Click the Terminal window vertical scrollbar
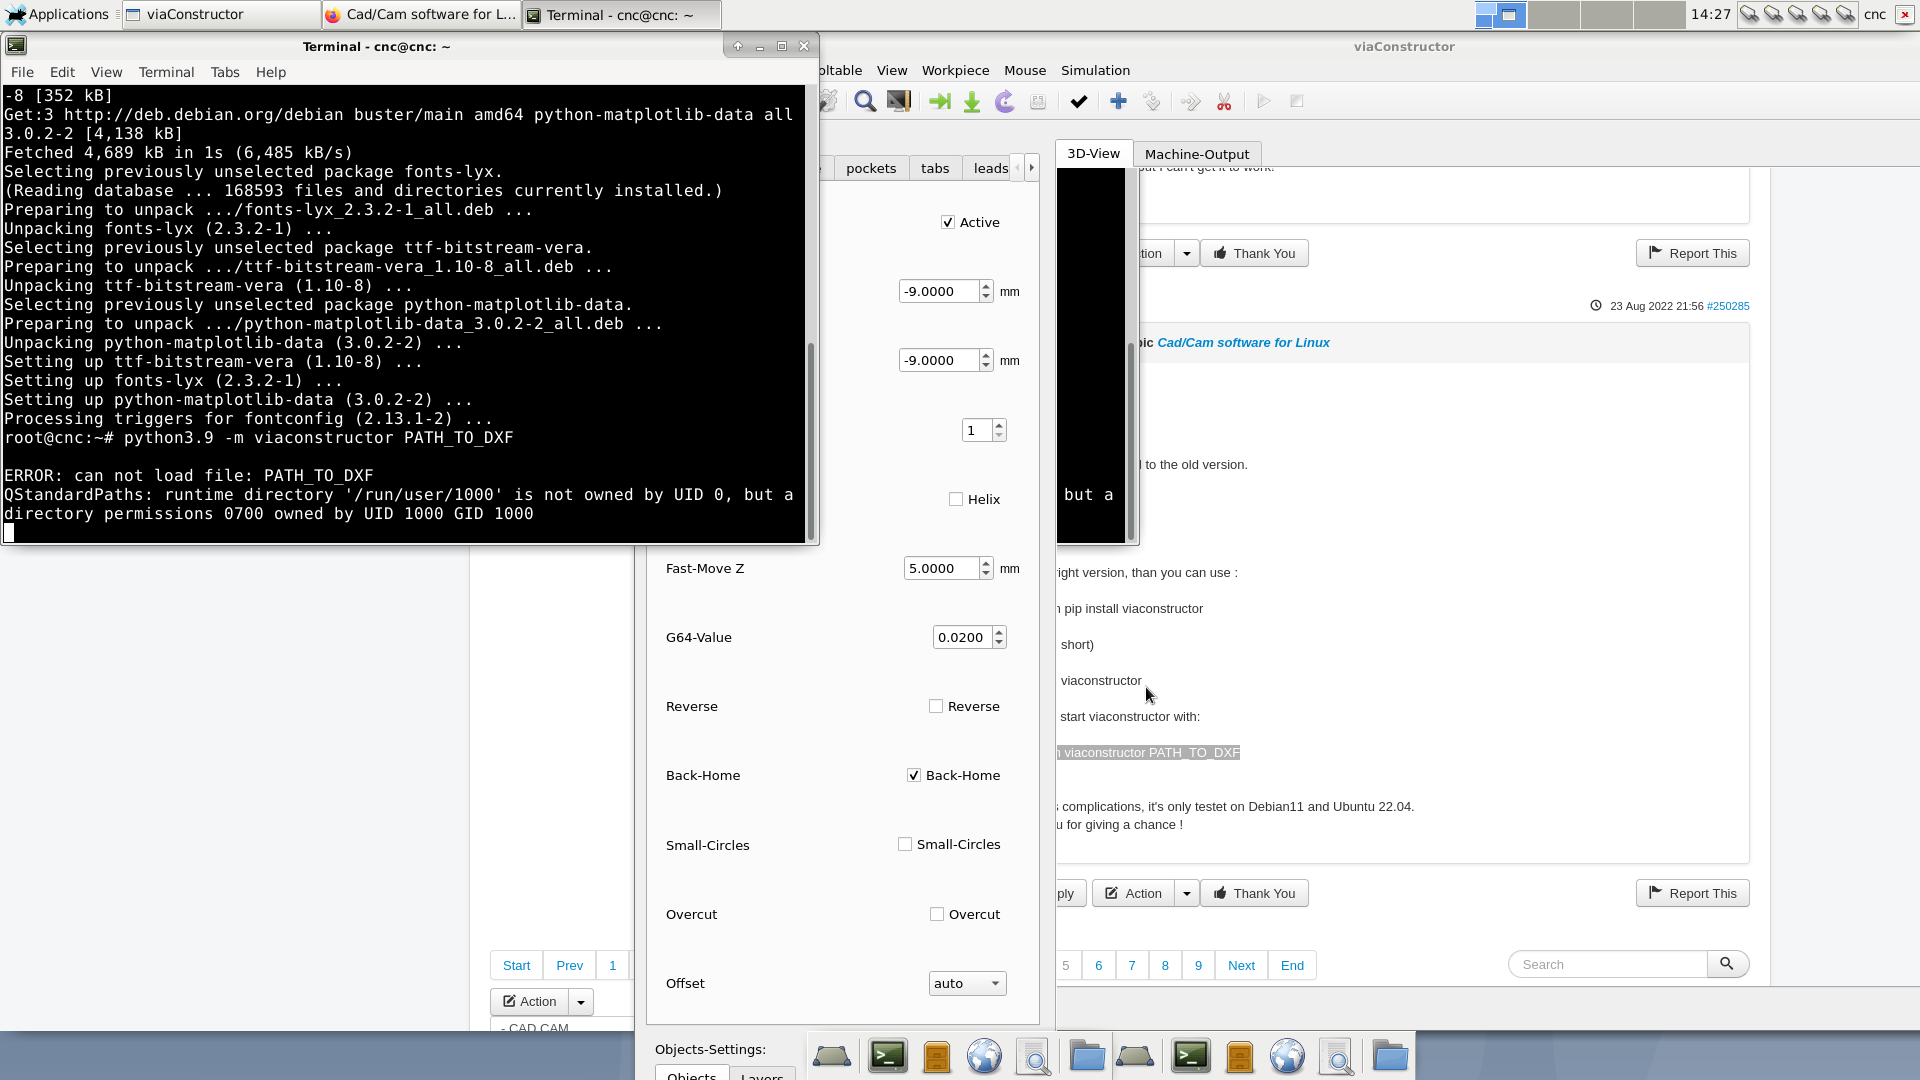The image size is (1920, 1080). pyautogui.click(x=811, y=440)
